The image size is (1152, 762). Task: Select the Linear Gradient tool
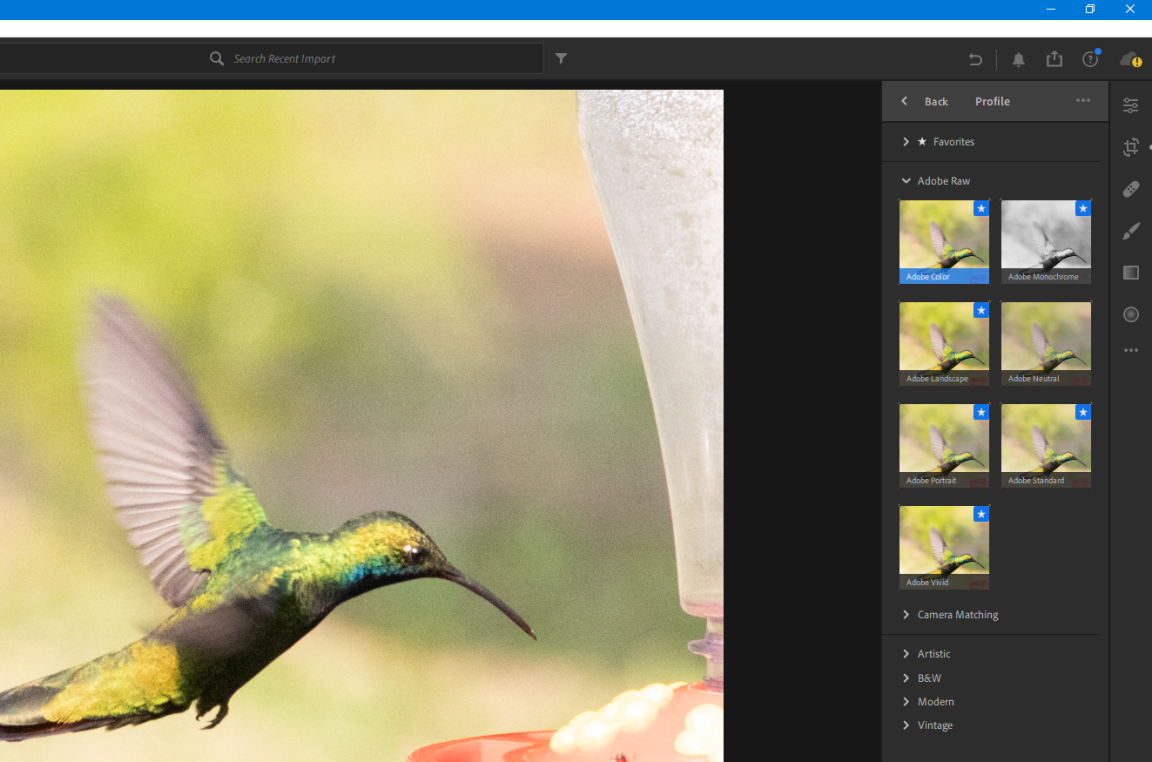[x=1130, y=273]
